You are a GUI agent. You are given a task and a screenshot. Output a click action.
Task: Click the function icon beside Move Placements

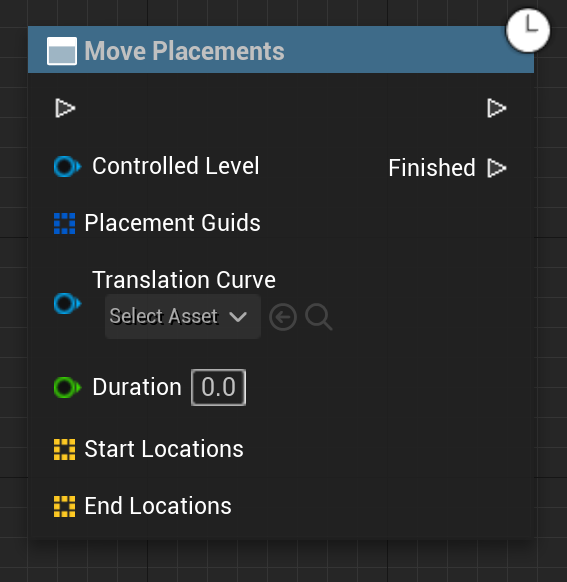pyautogui.click(x=62, y=51)
